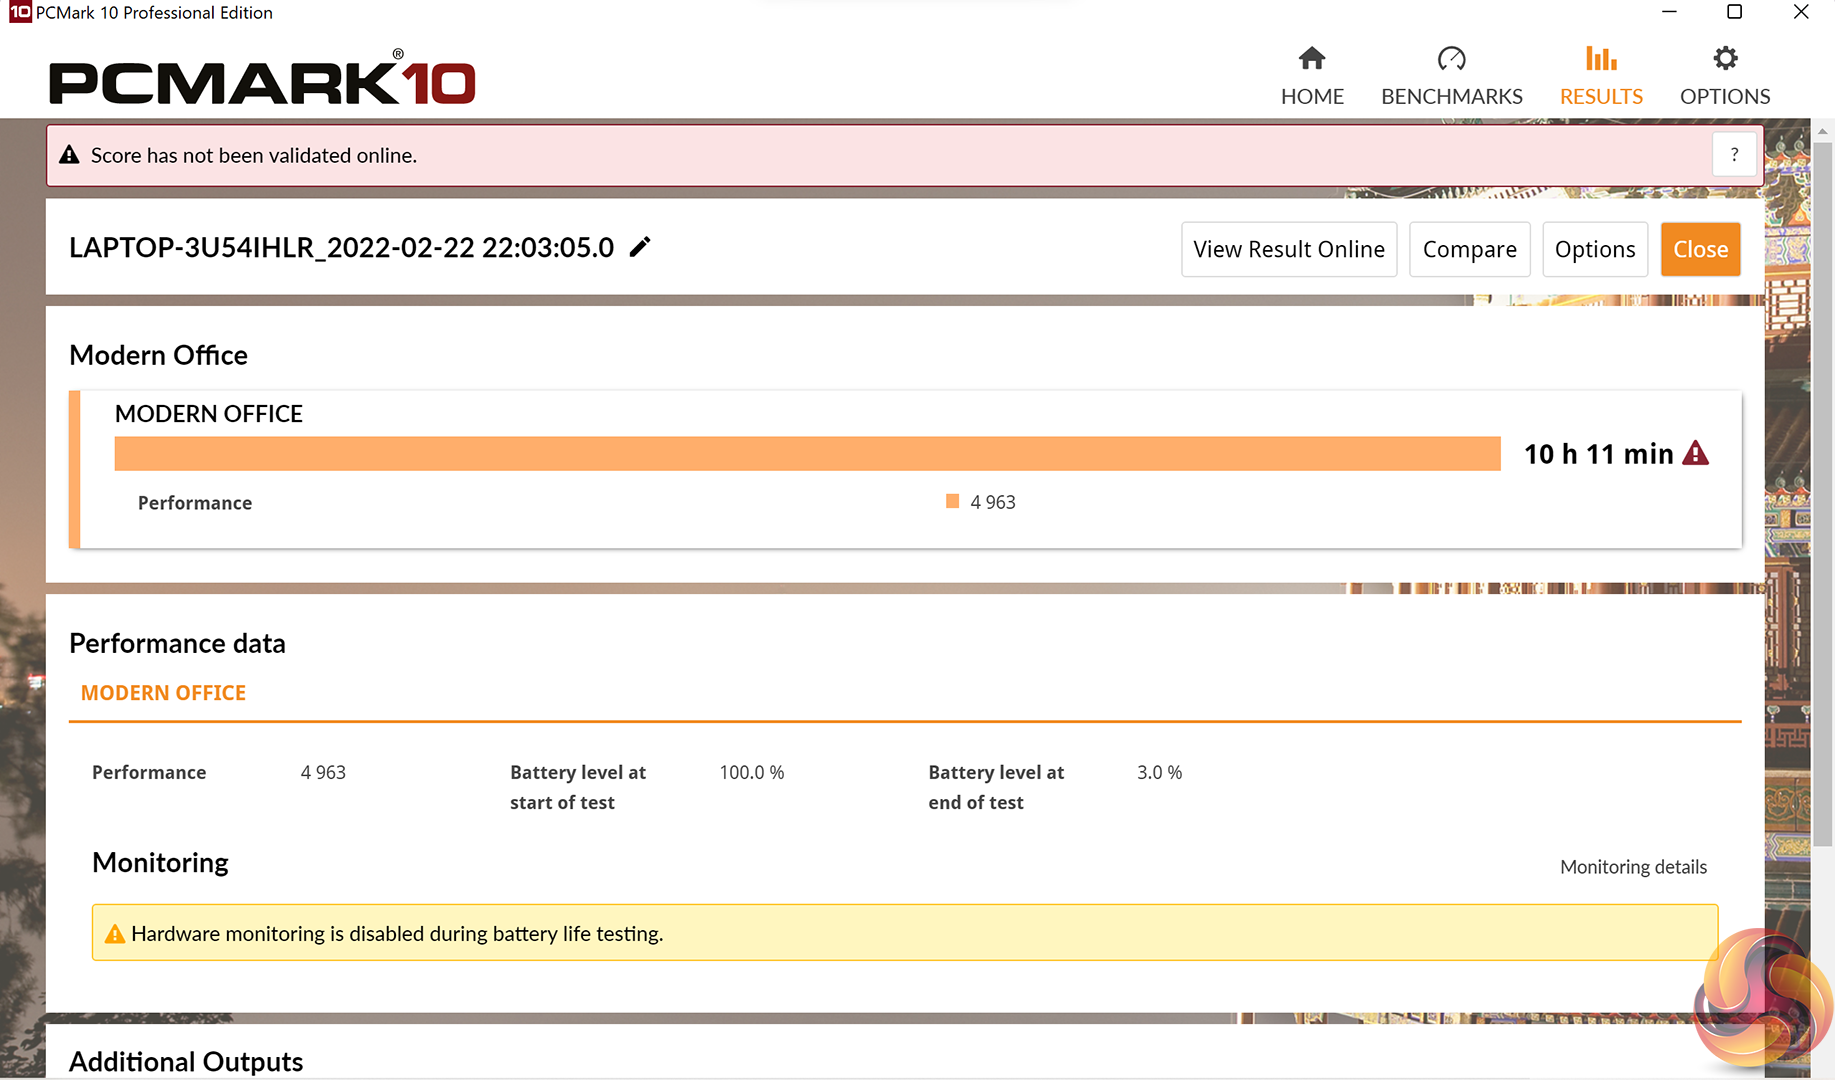The width and height of the screenshot is (1835, 1080).
Task: Close the PCMark 10 window
Action: pos(1801,12)
